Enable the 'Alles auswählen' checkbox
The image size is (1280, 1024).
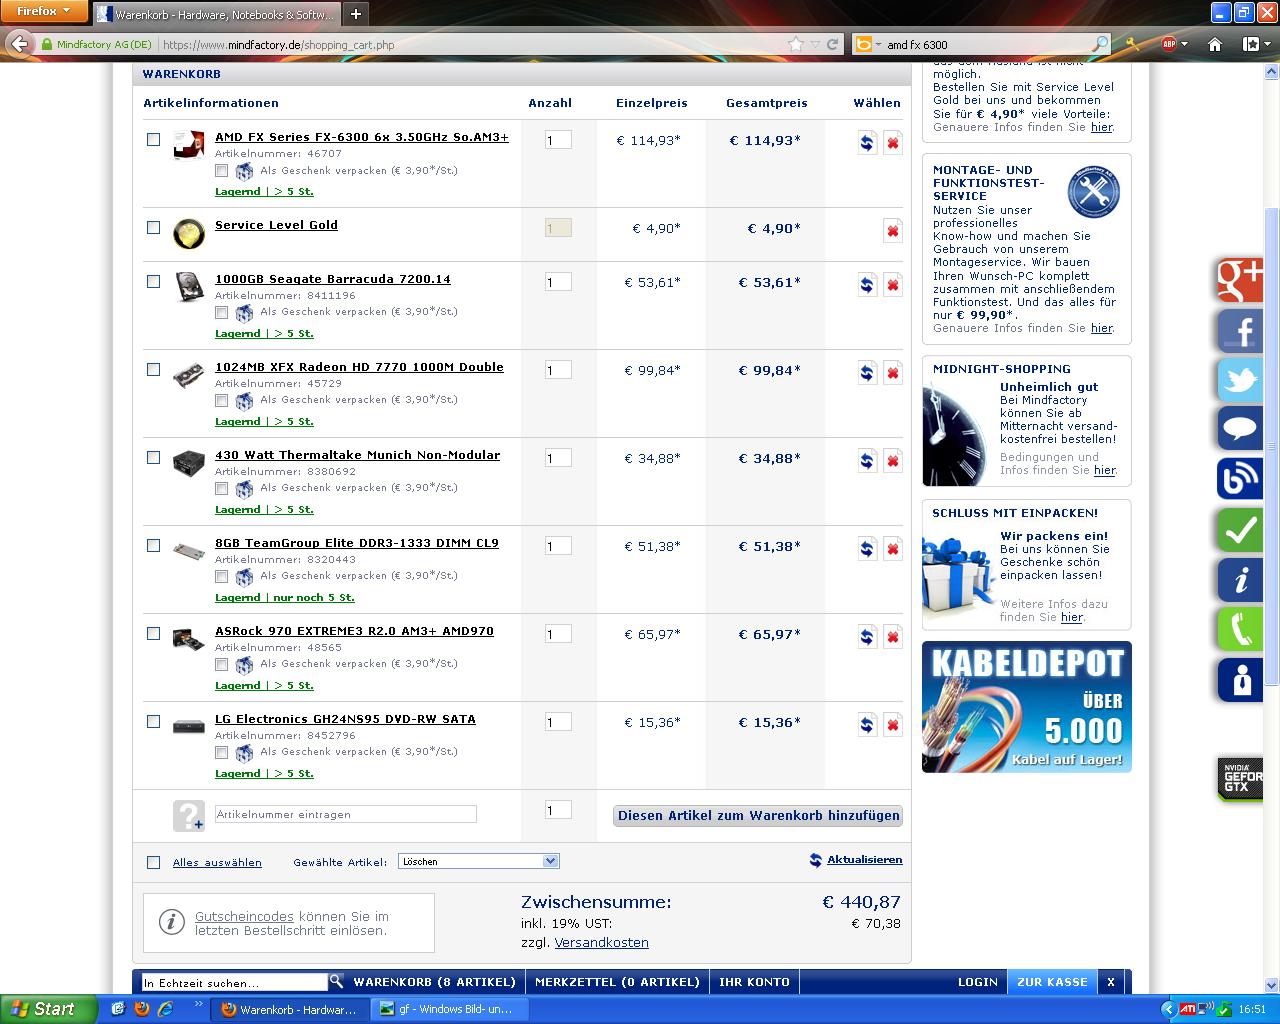(x=153, y=862)
